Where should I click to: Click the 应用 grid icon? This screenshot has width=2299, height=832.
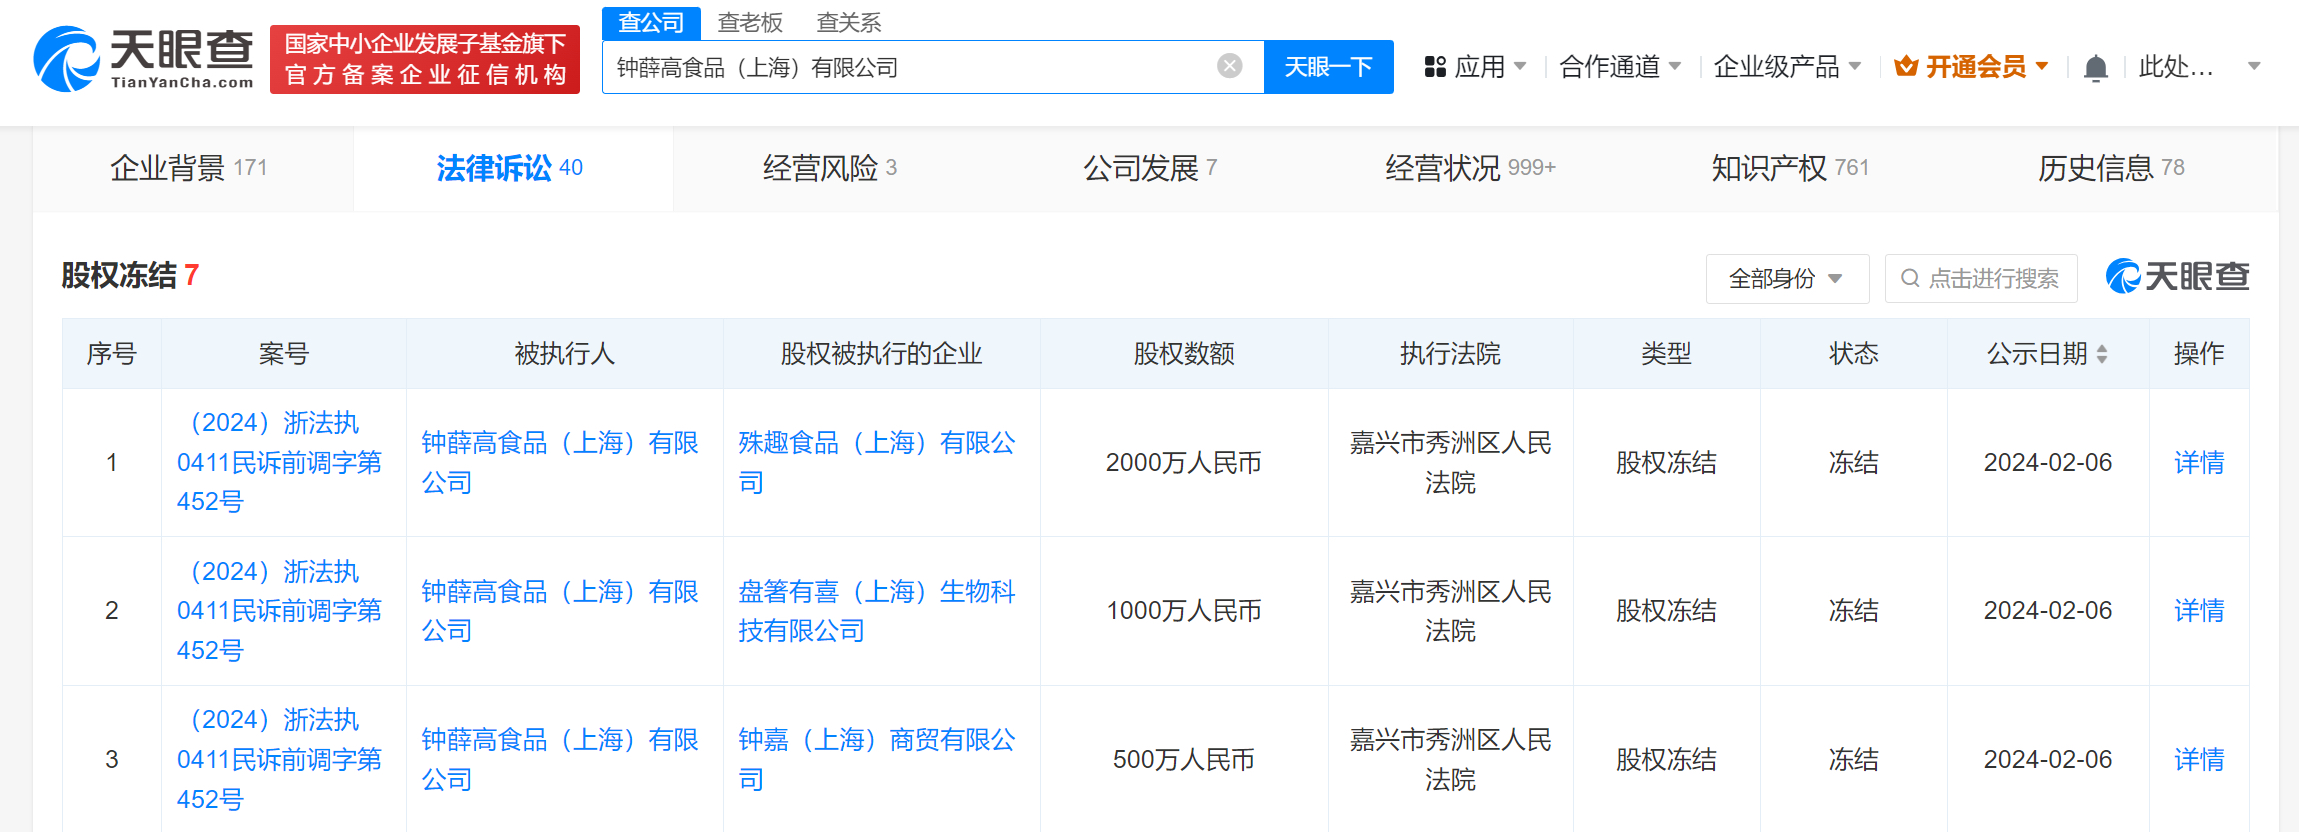(1435, 67)
